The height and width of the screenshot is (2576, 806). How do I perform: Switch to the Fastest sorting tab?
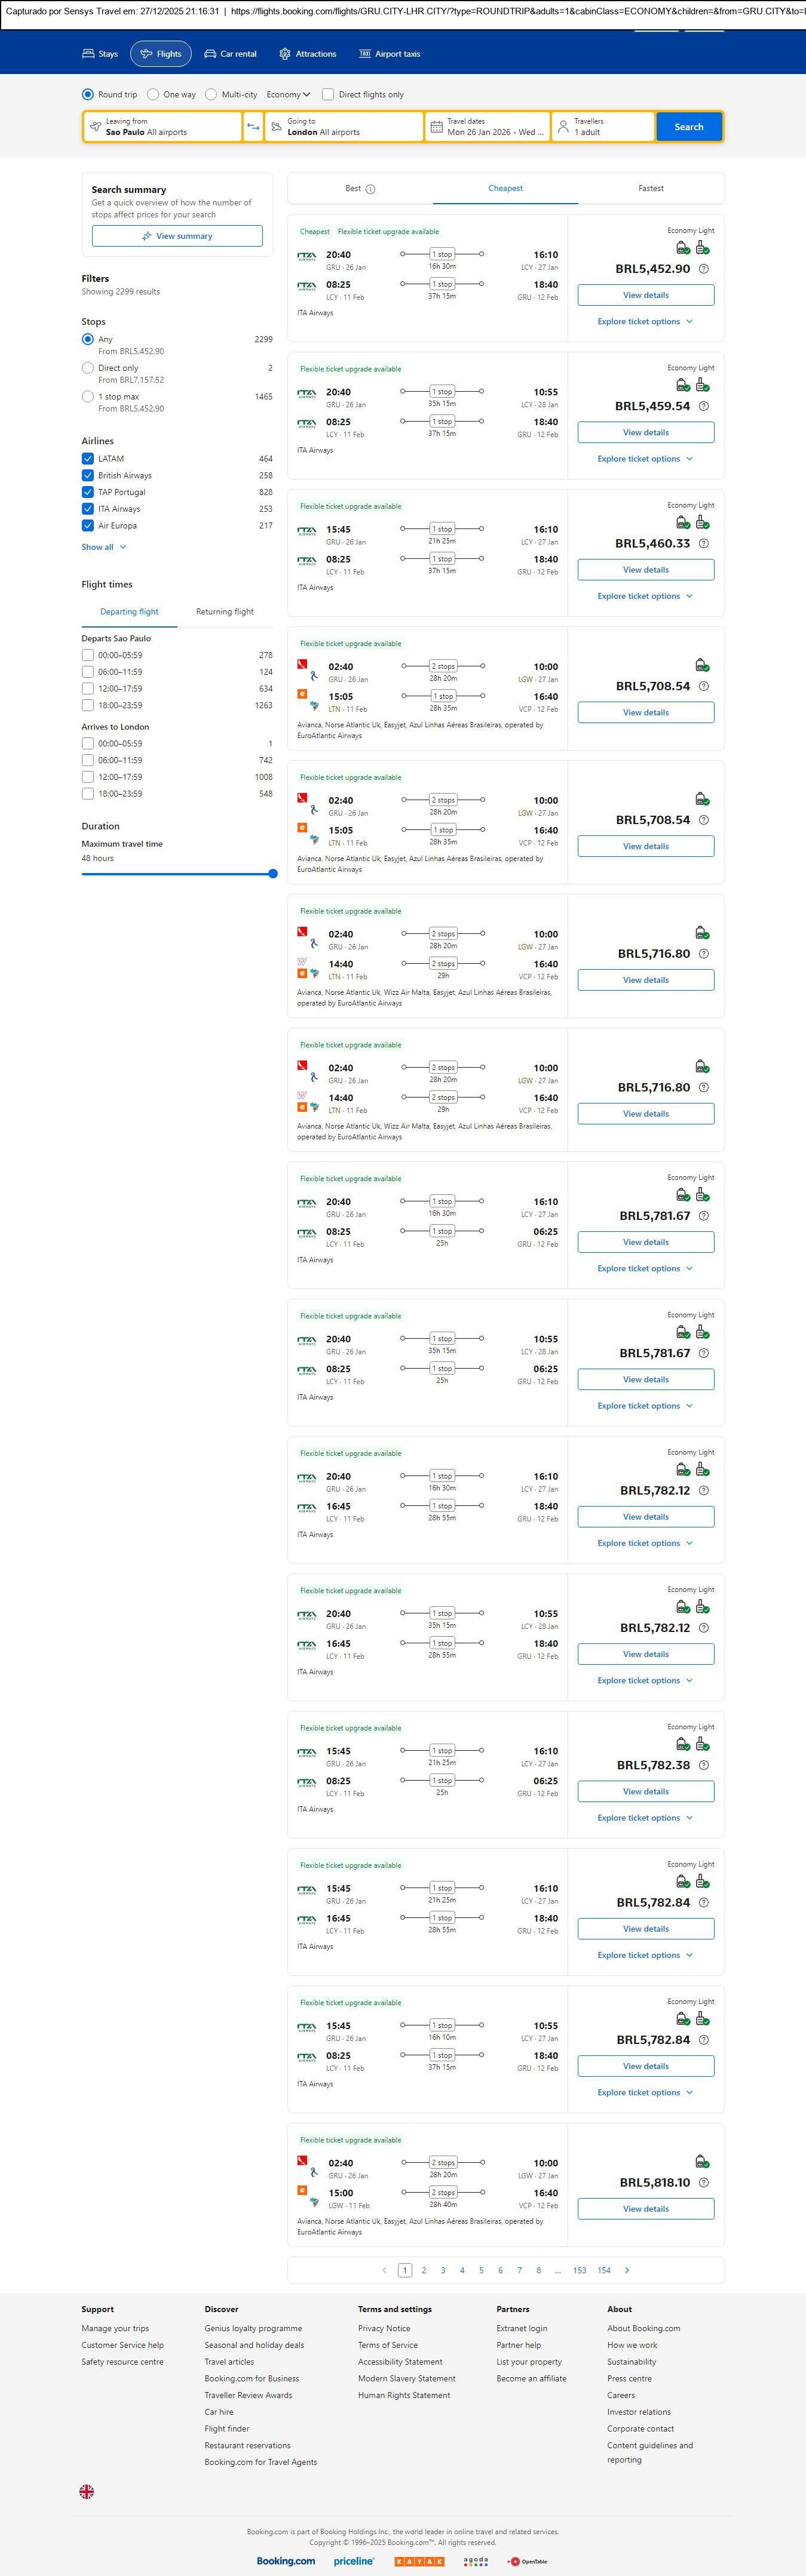[650, 188]
